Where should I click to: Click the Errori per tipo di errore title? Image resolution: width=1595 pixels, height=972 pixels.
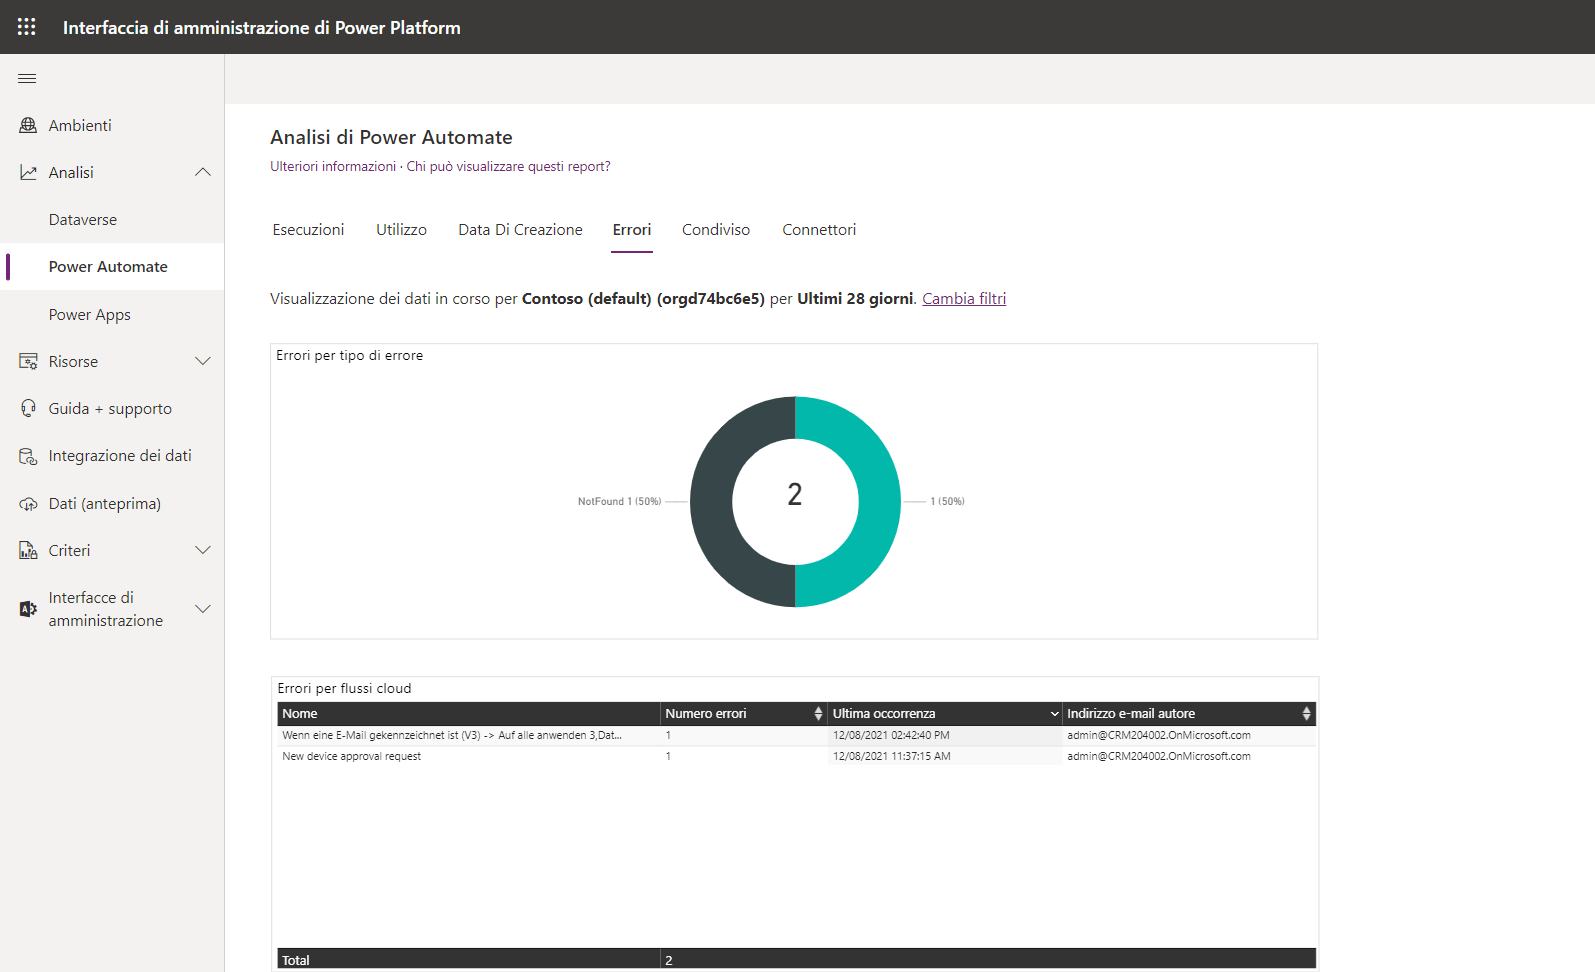click(x=350, y=355)
